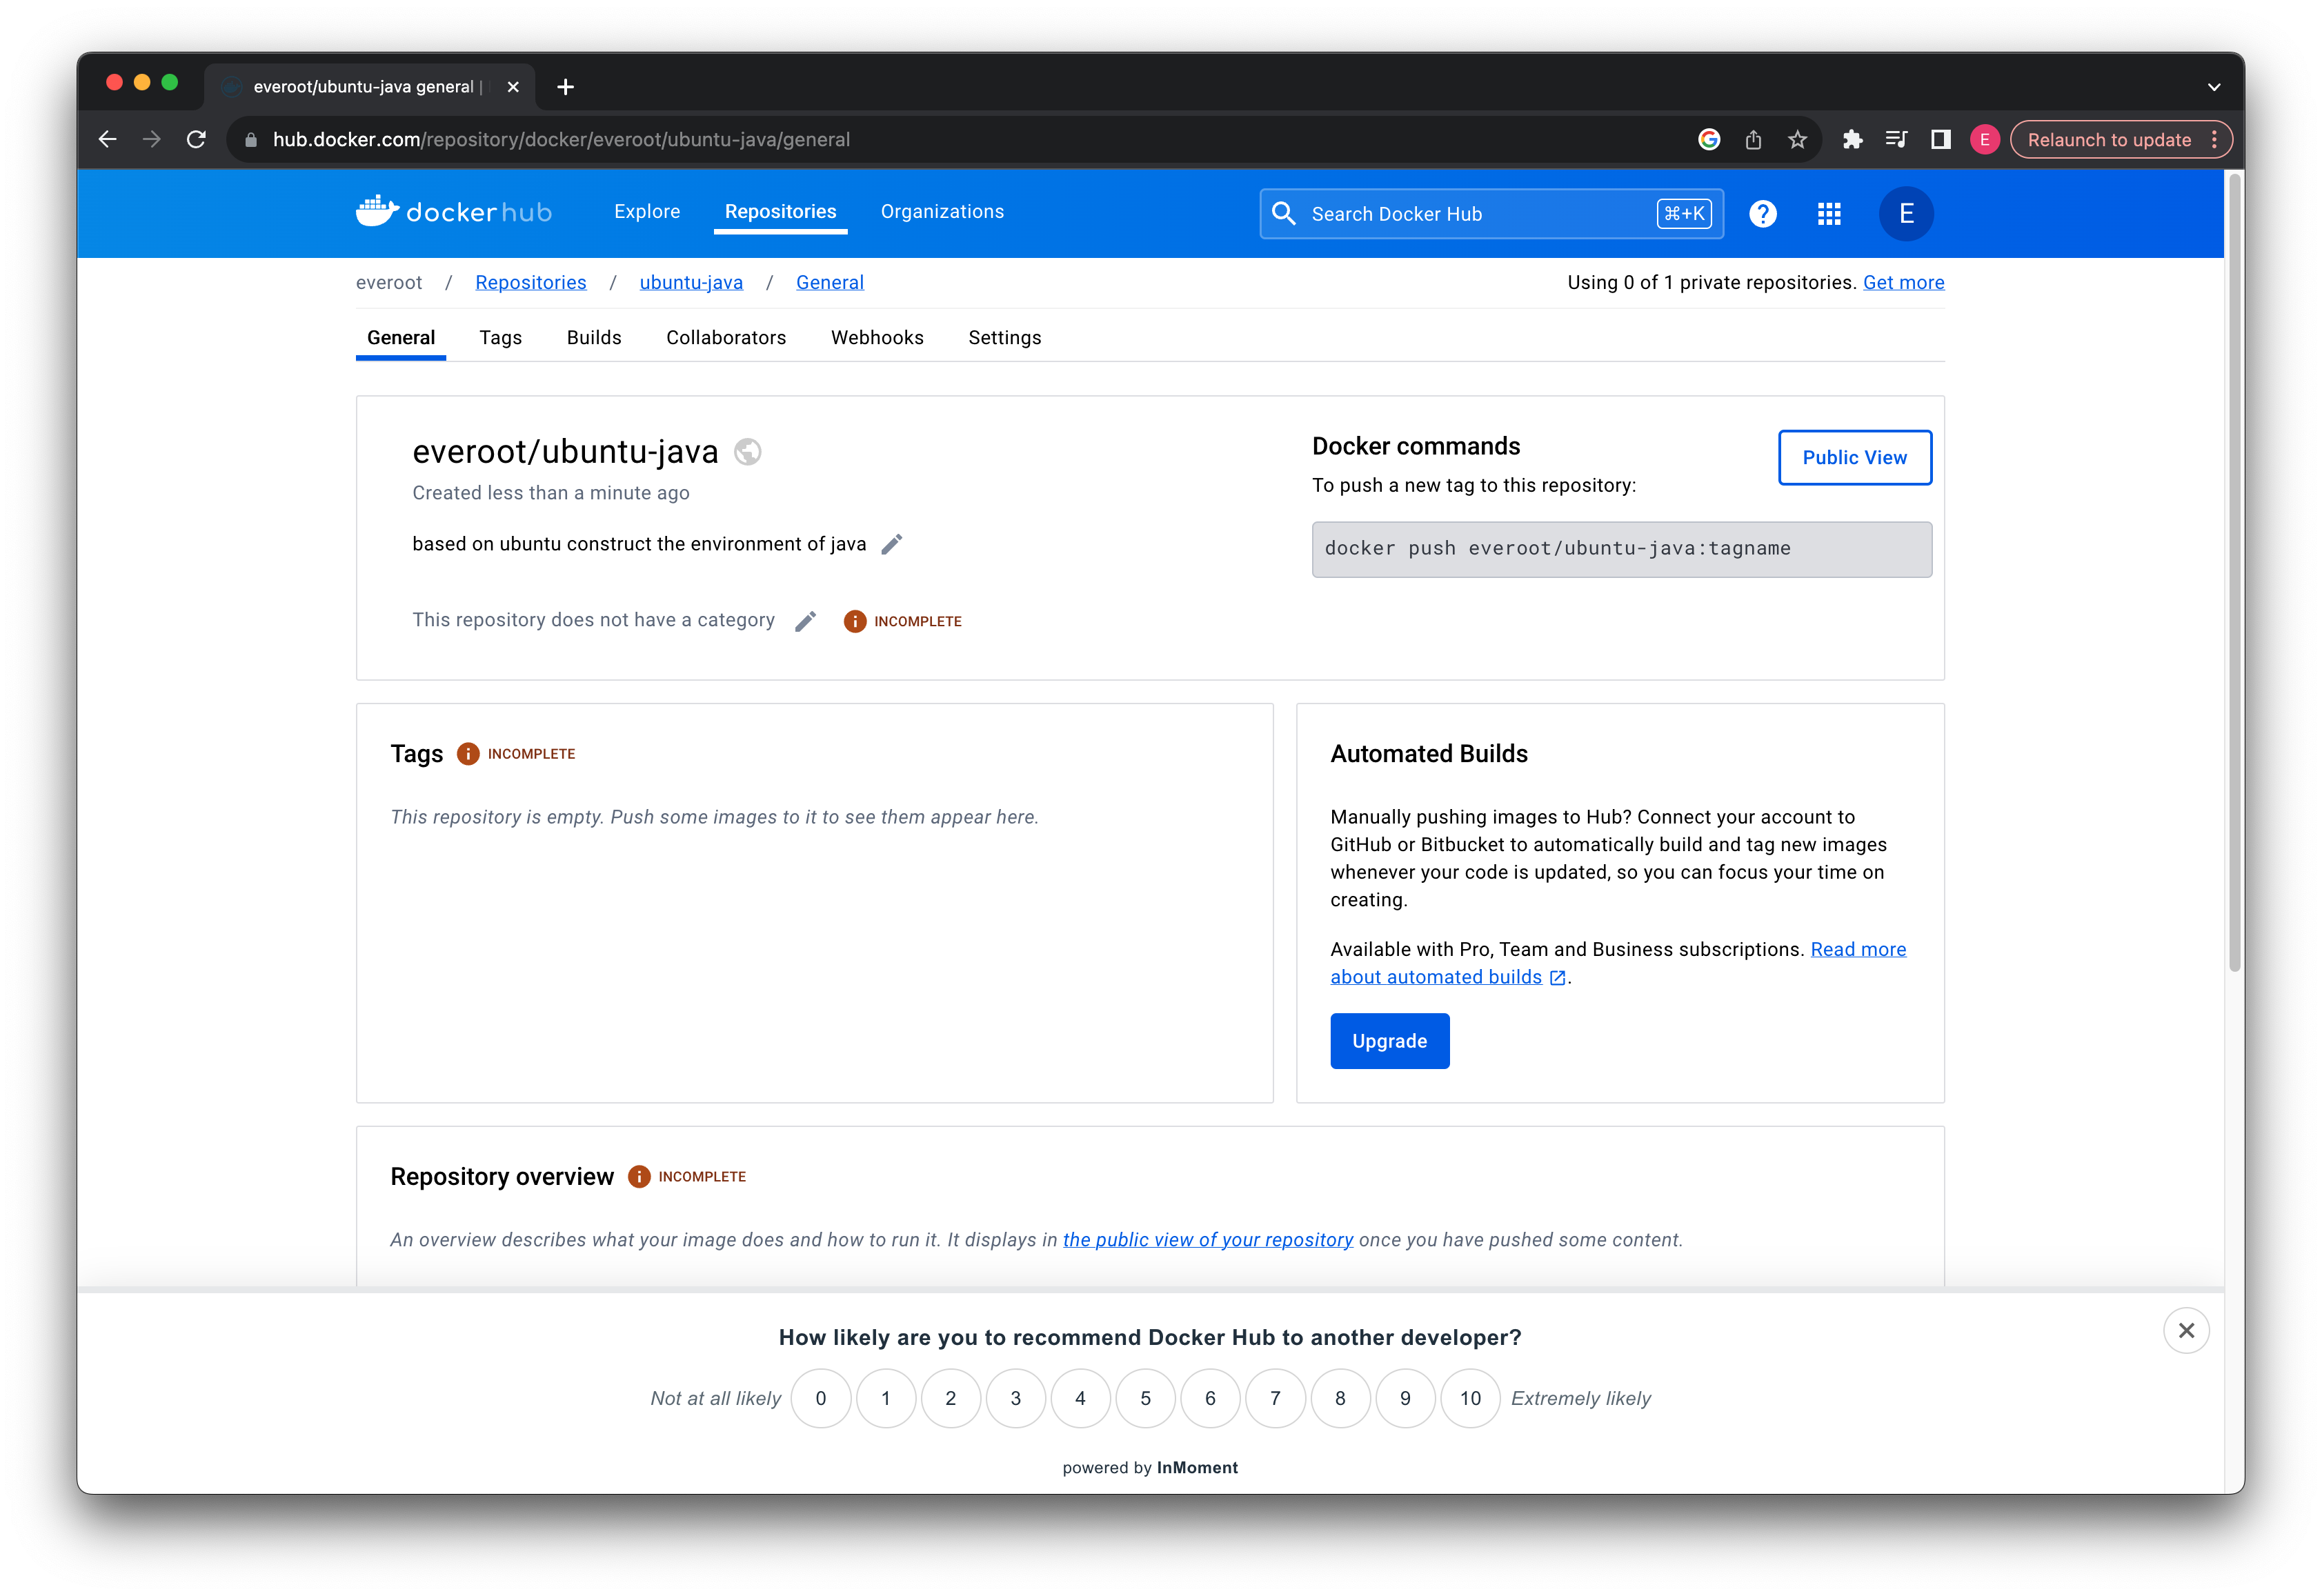This screenshot has width=2322, height=1596.
Task: Select rating 4 in the survey
Action: point(1081,1398)
